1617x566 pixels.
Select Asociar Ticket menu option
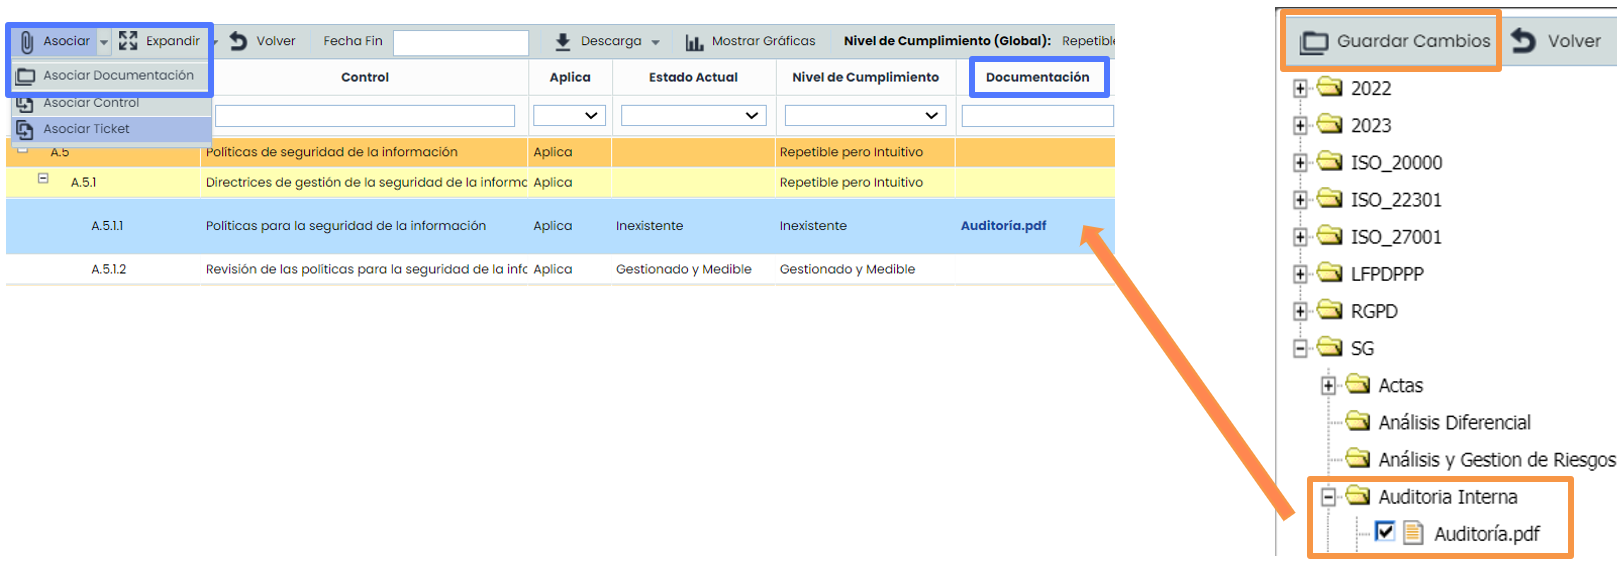point(86,129)
